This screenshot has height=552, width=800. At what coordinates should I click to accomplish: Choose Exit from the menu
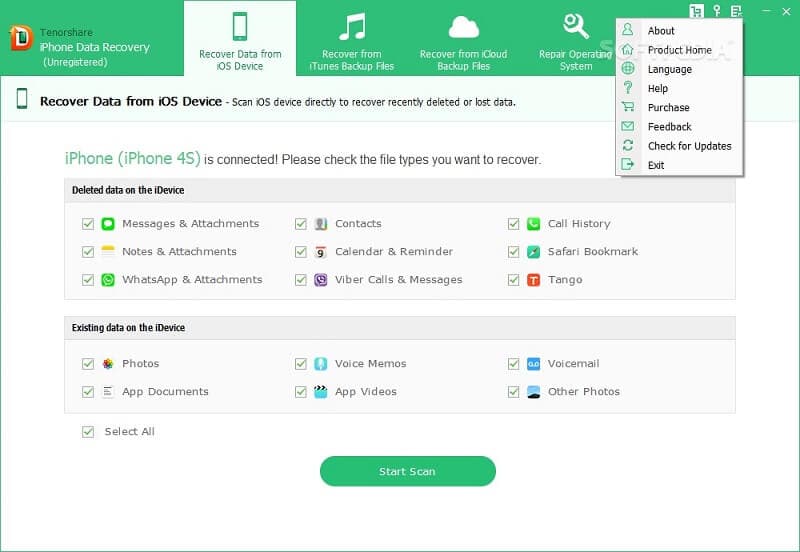(x=679, y=165)
